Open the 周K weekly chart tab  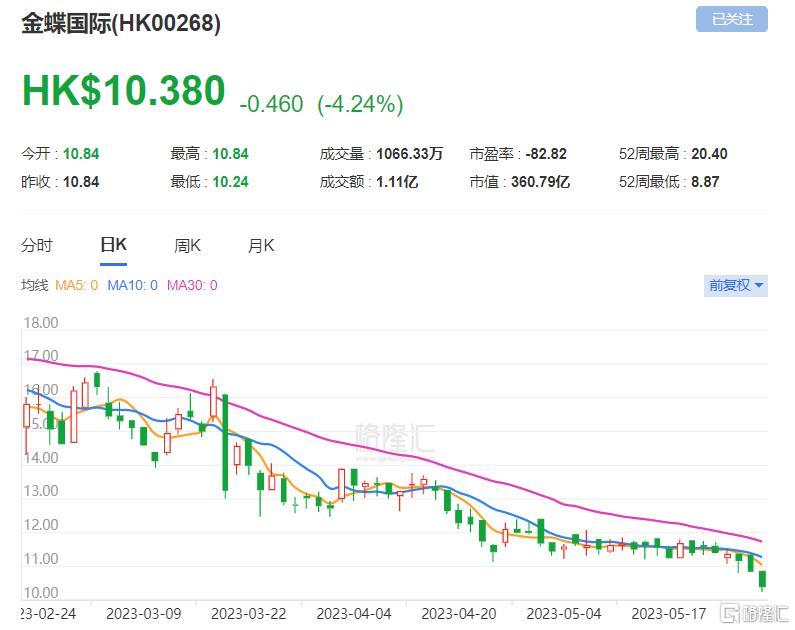point(188,246)
